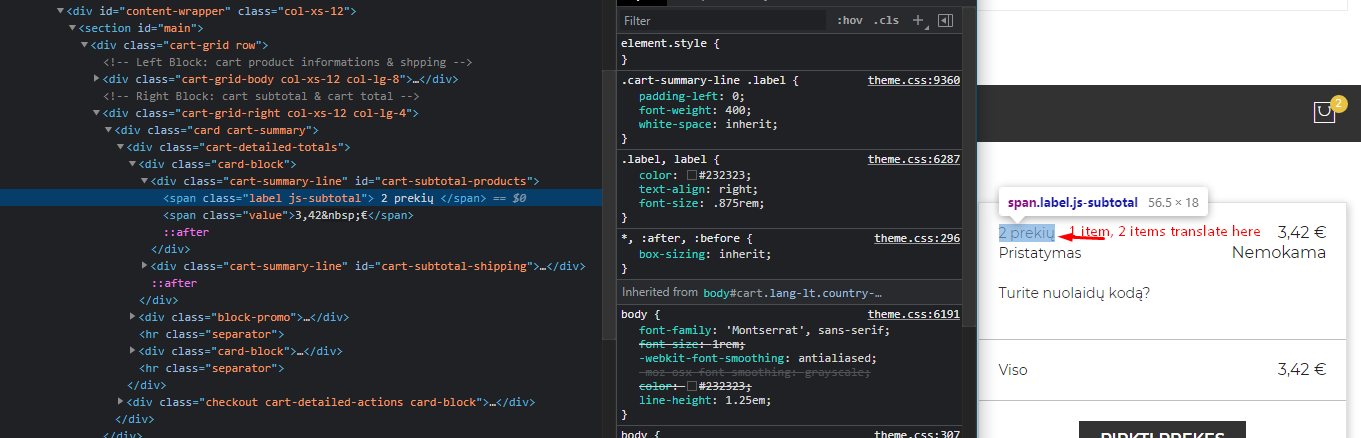Click the Filter styles input field
1361x438 pixels.
[x=720, y=20]
